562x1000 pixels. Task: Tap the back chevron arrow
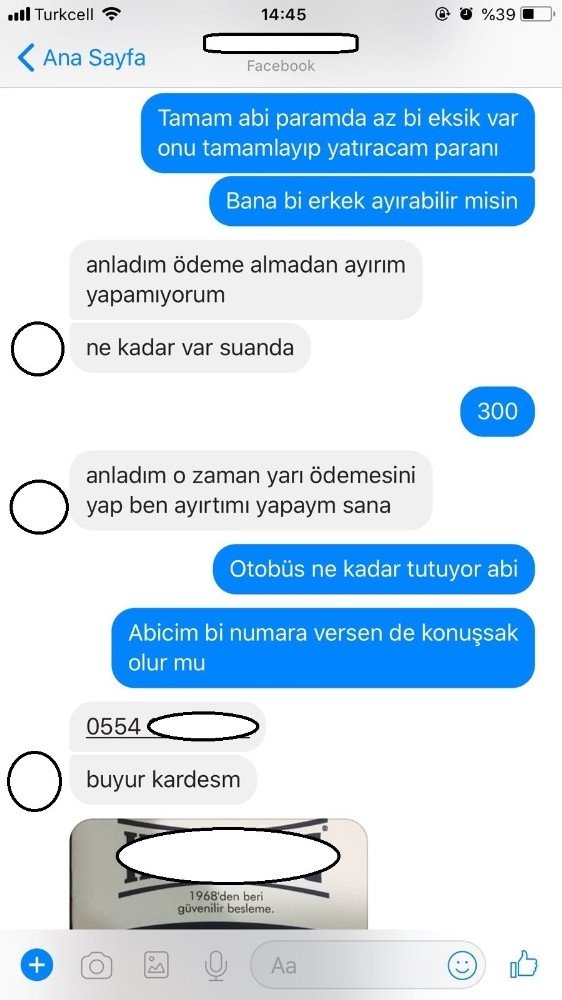pyautogui.click(x=26, y=57)
